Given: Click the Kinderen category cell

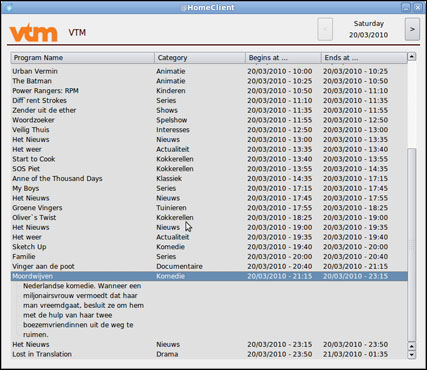Looking at the screenshot, I should (171, 91).
